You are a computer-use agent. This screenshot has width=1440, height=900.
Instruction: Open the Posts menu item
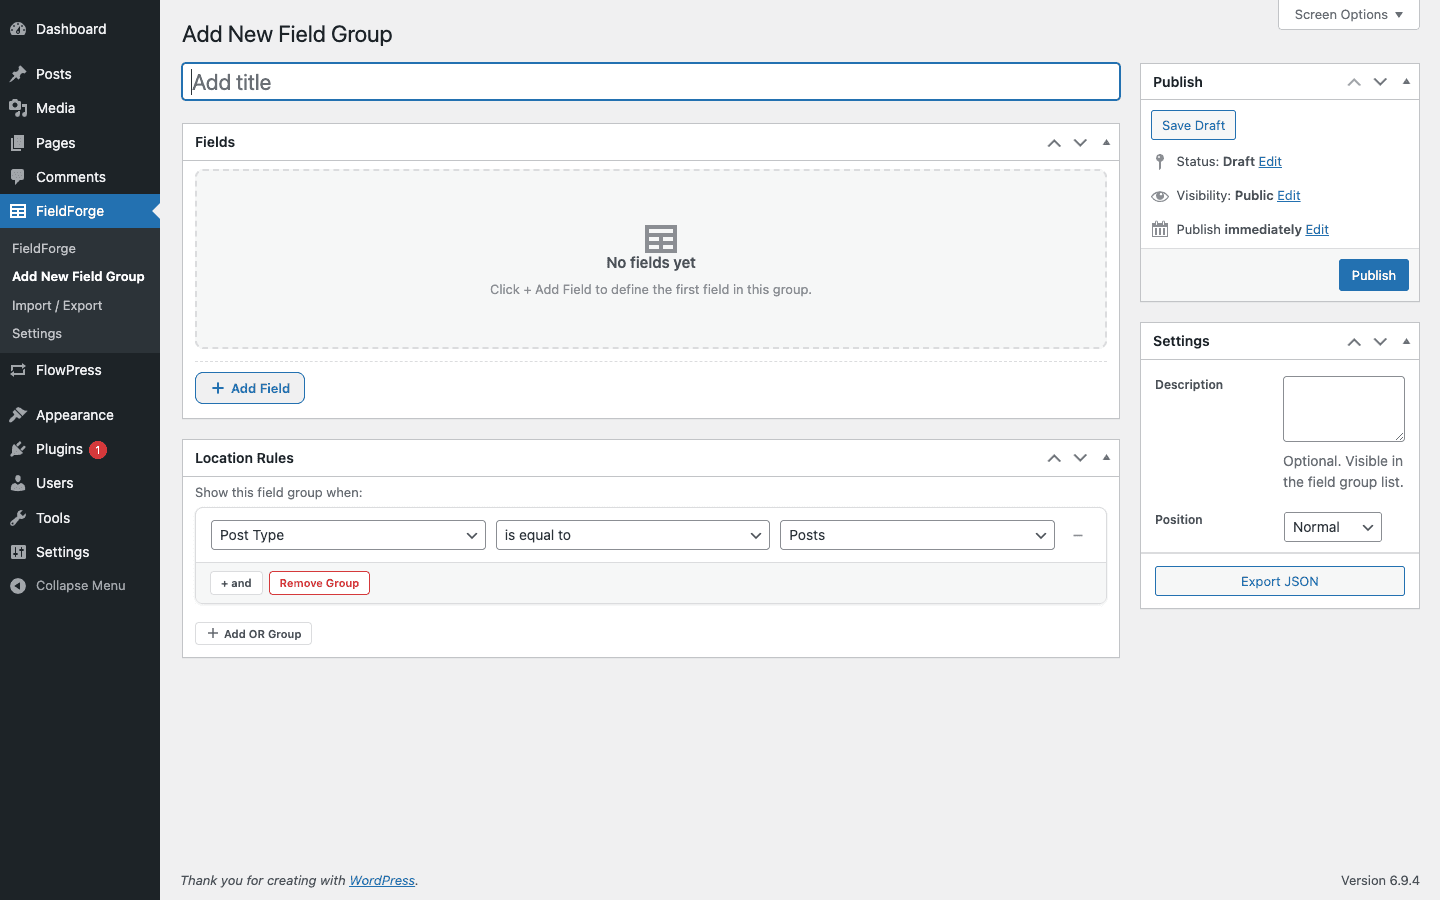click(80, 74)
